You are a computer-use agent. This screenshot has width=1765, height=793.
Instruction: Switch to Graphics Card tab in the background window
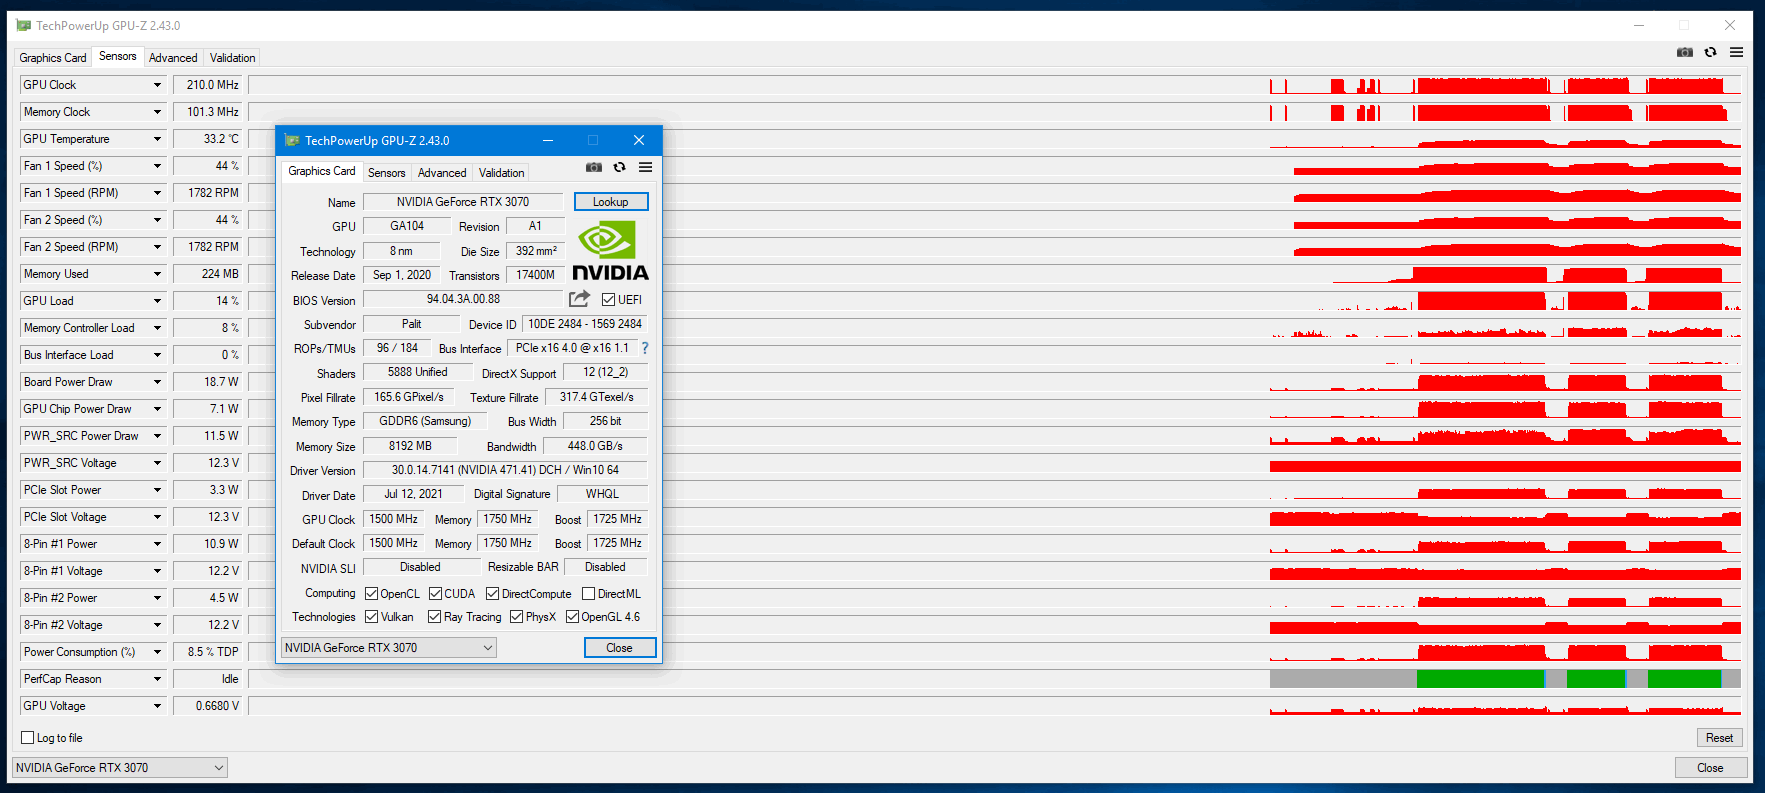pyautogui.click(x=53, y=57)
